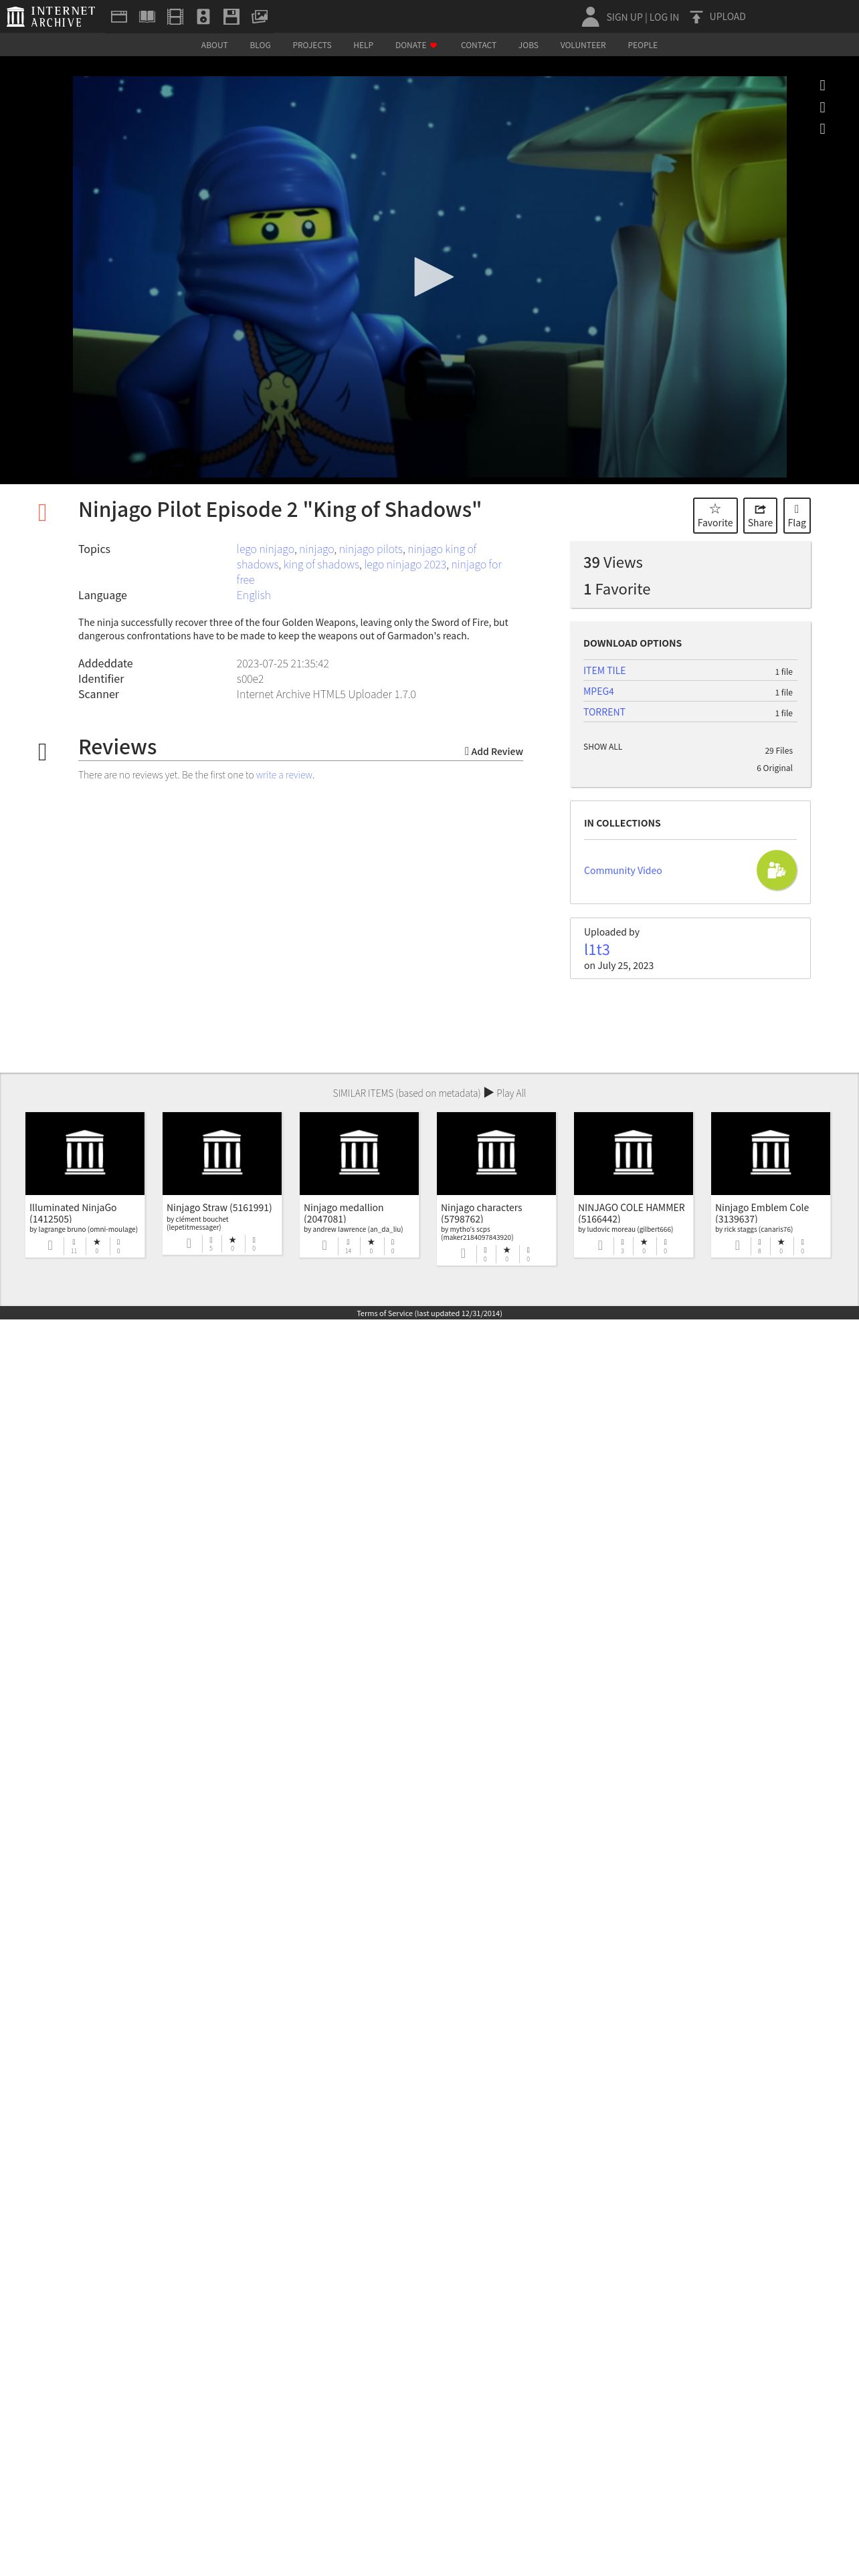Open the Audio speaker icon in top bar

(203, 17)
